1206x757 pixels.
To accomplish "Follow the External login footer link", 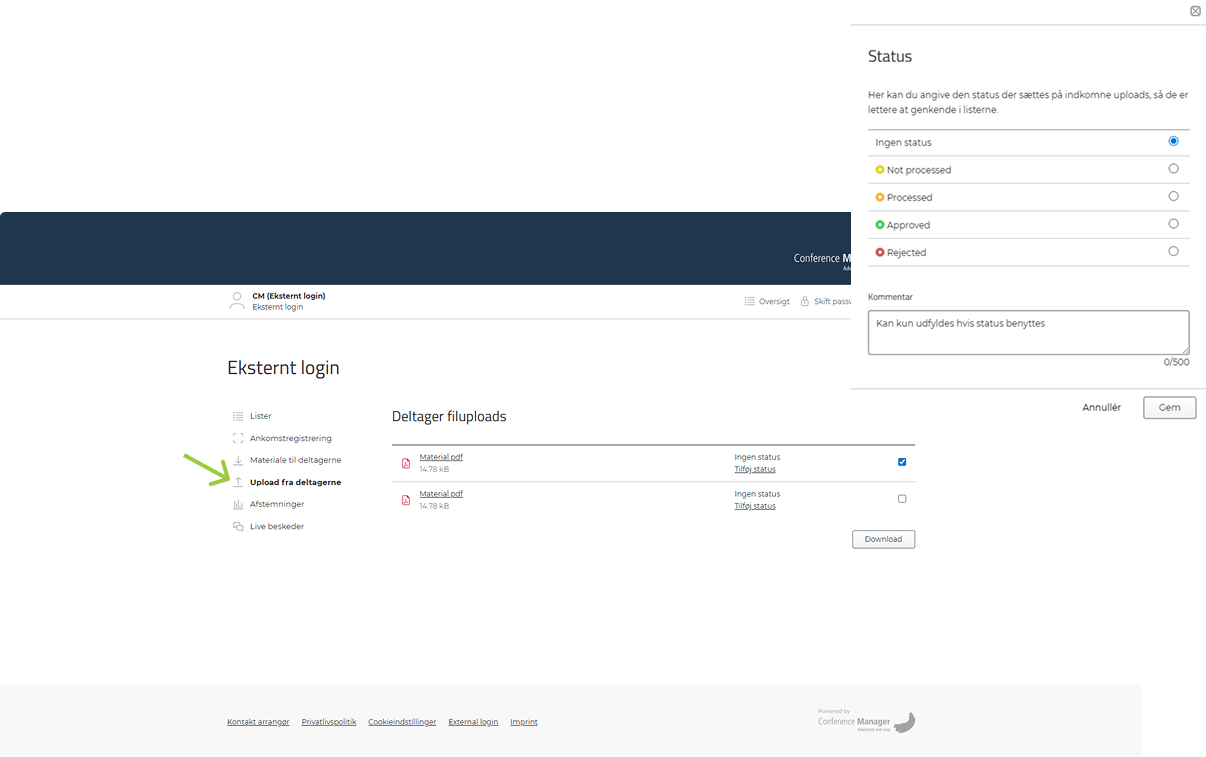I will click(473, 722).
